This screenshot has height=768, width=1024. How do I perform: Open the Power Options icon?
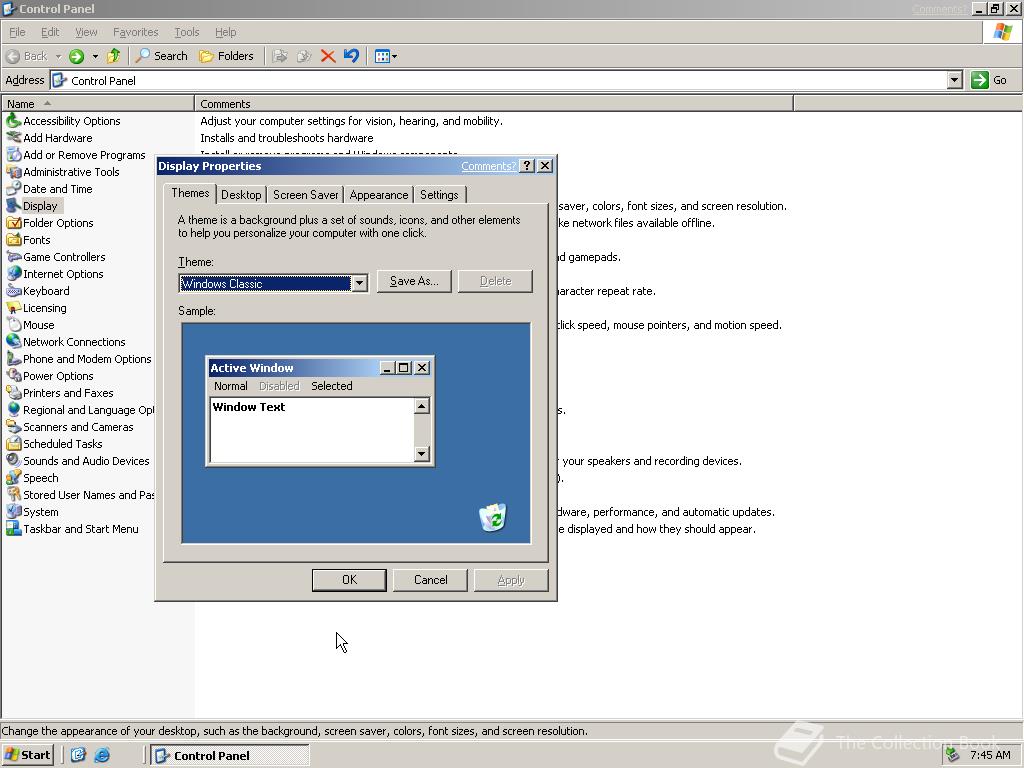click(14, 375)
